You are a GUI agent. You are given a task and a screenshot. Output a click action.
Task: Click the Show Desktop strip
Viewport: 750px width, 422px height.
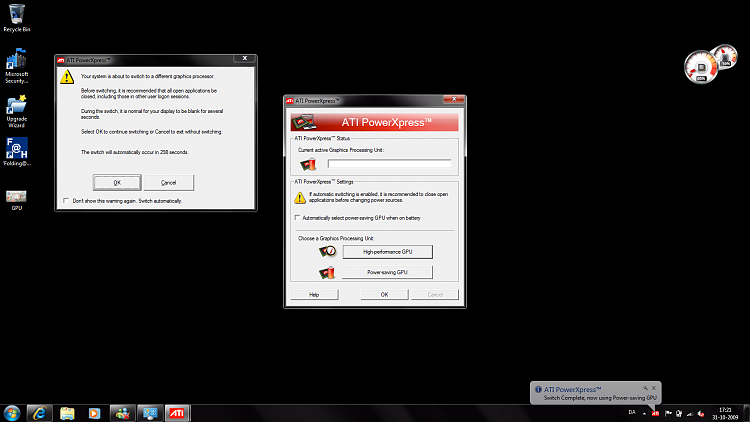747,413
